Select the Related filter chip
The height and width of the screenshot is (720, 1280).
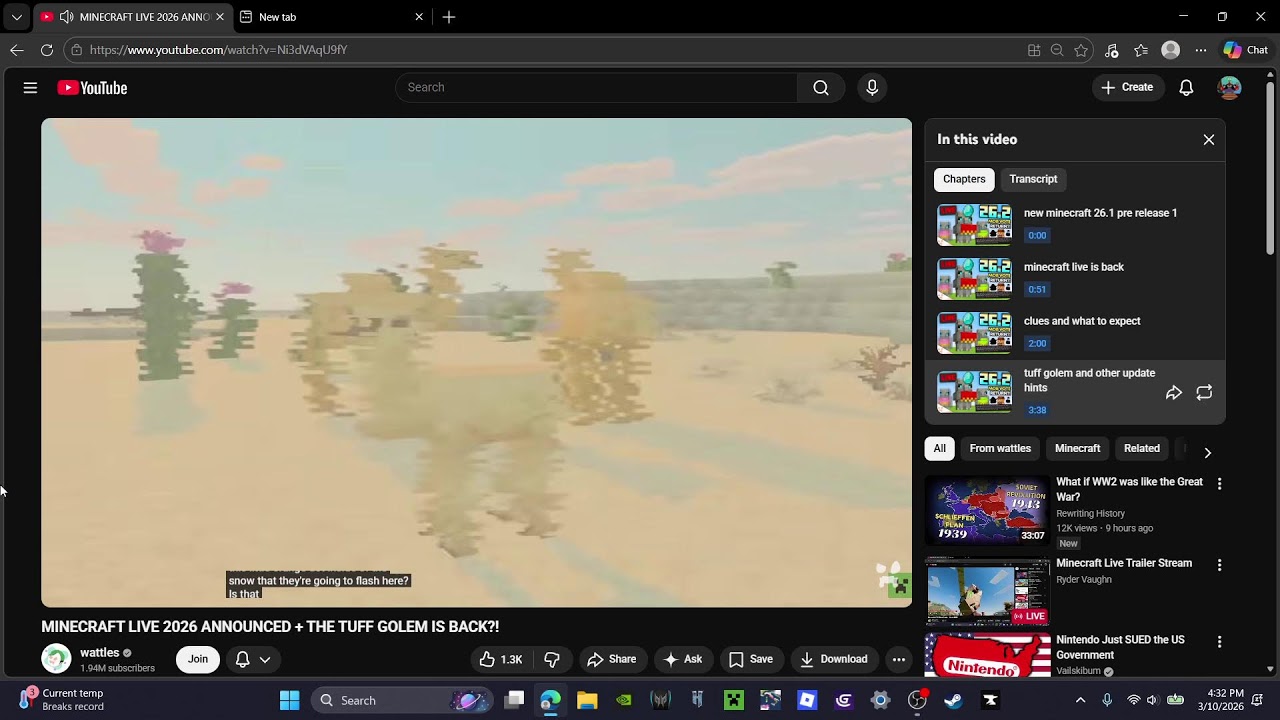tap(1141, 448)
